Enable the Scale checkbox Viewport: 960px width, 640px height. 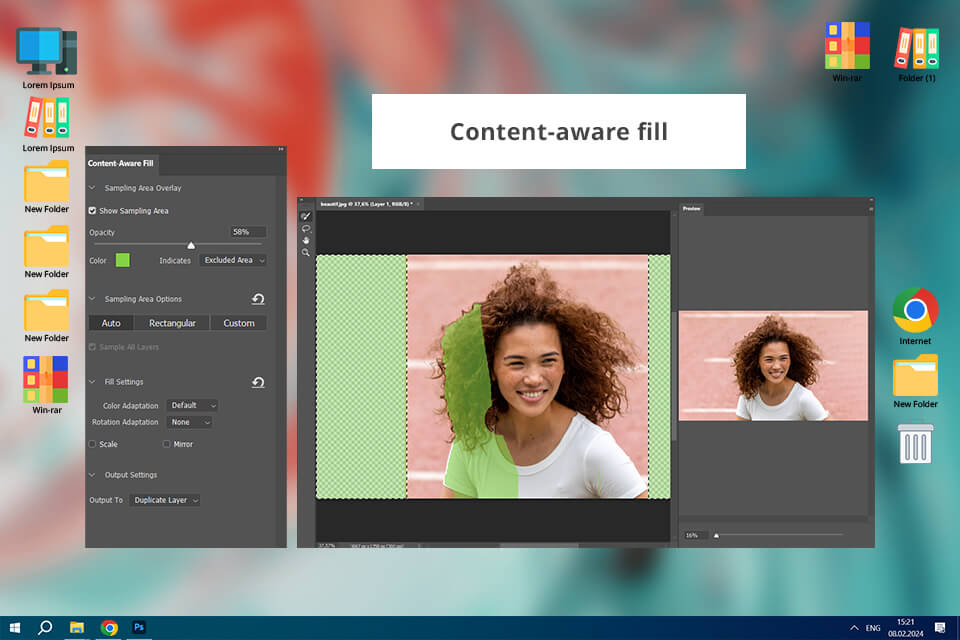(x=93, y=444)
